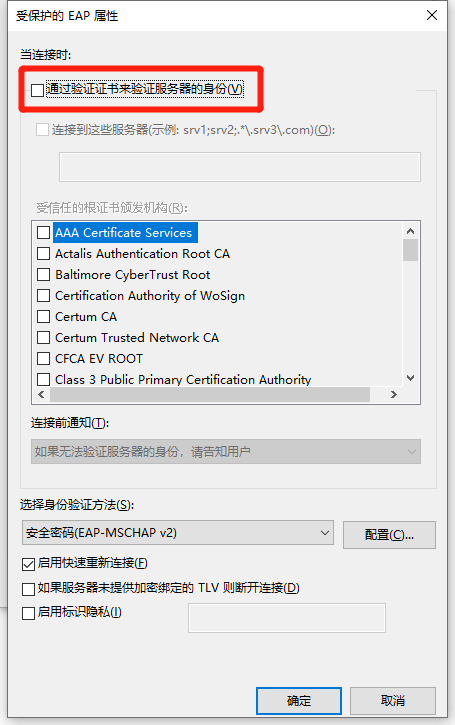Click the certificate list scroll up arrow

tap(410, 231)
